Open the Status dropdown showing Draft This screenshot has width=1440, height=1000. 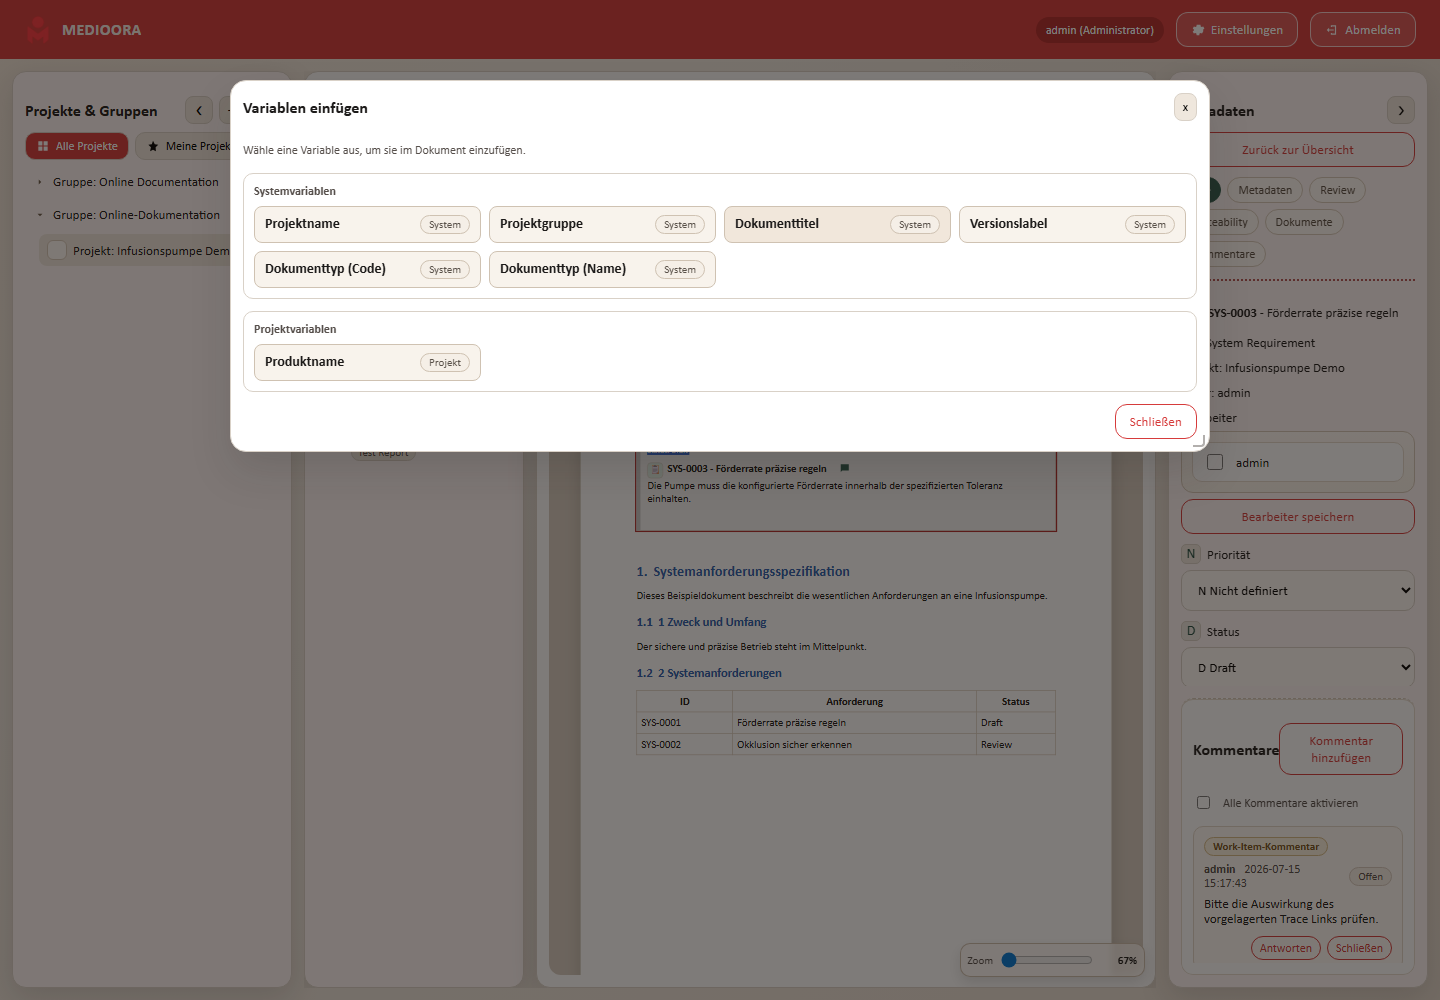click(1298, 667)
